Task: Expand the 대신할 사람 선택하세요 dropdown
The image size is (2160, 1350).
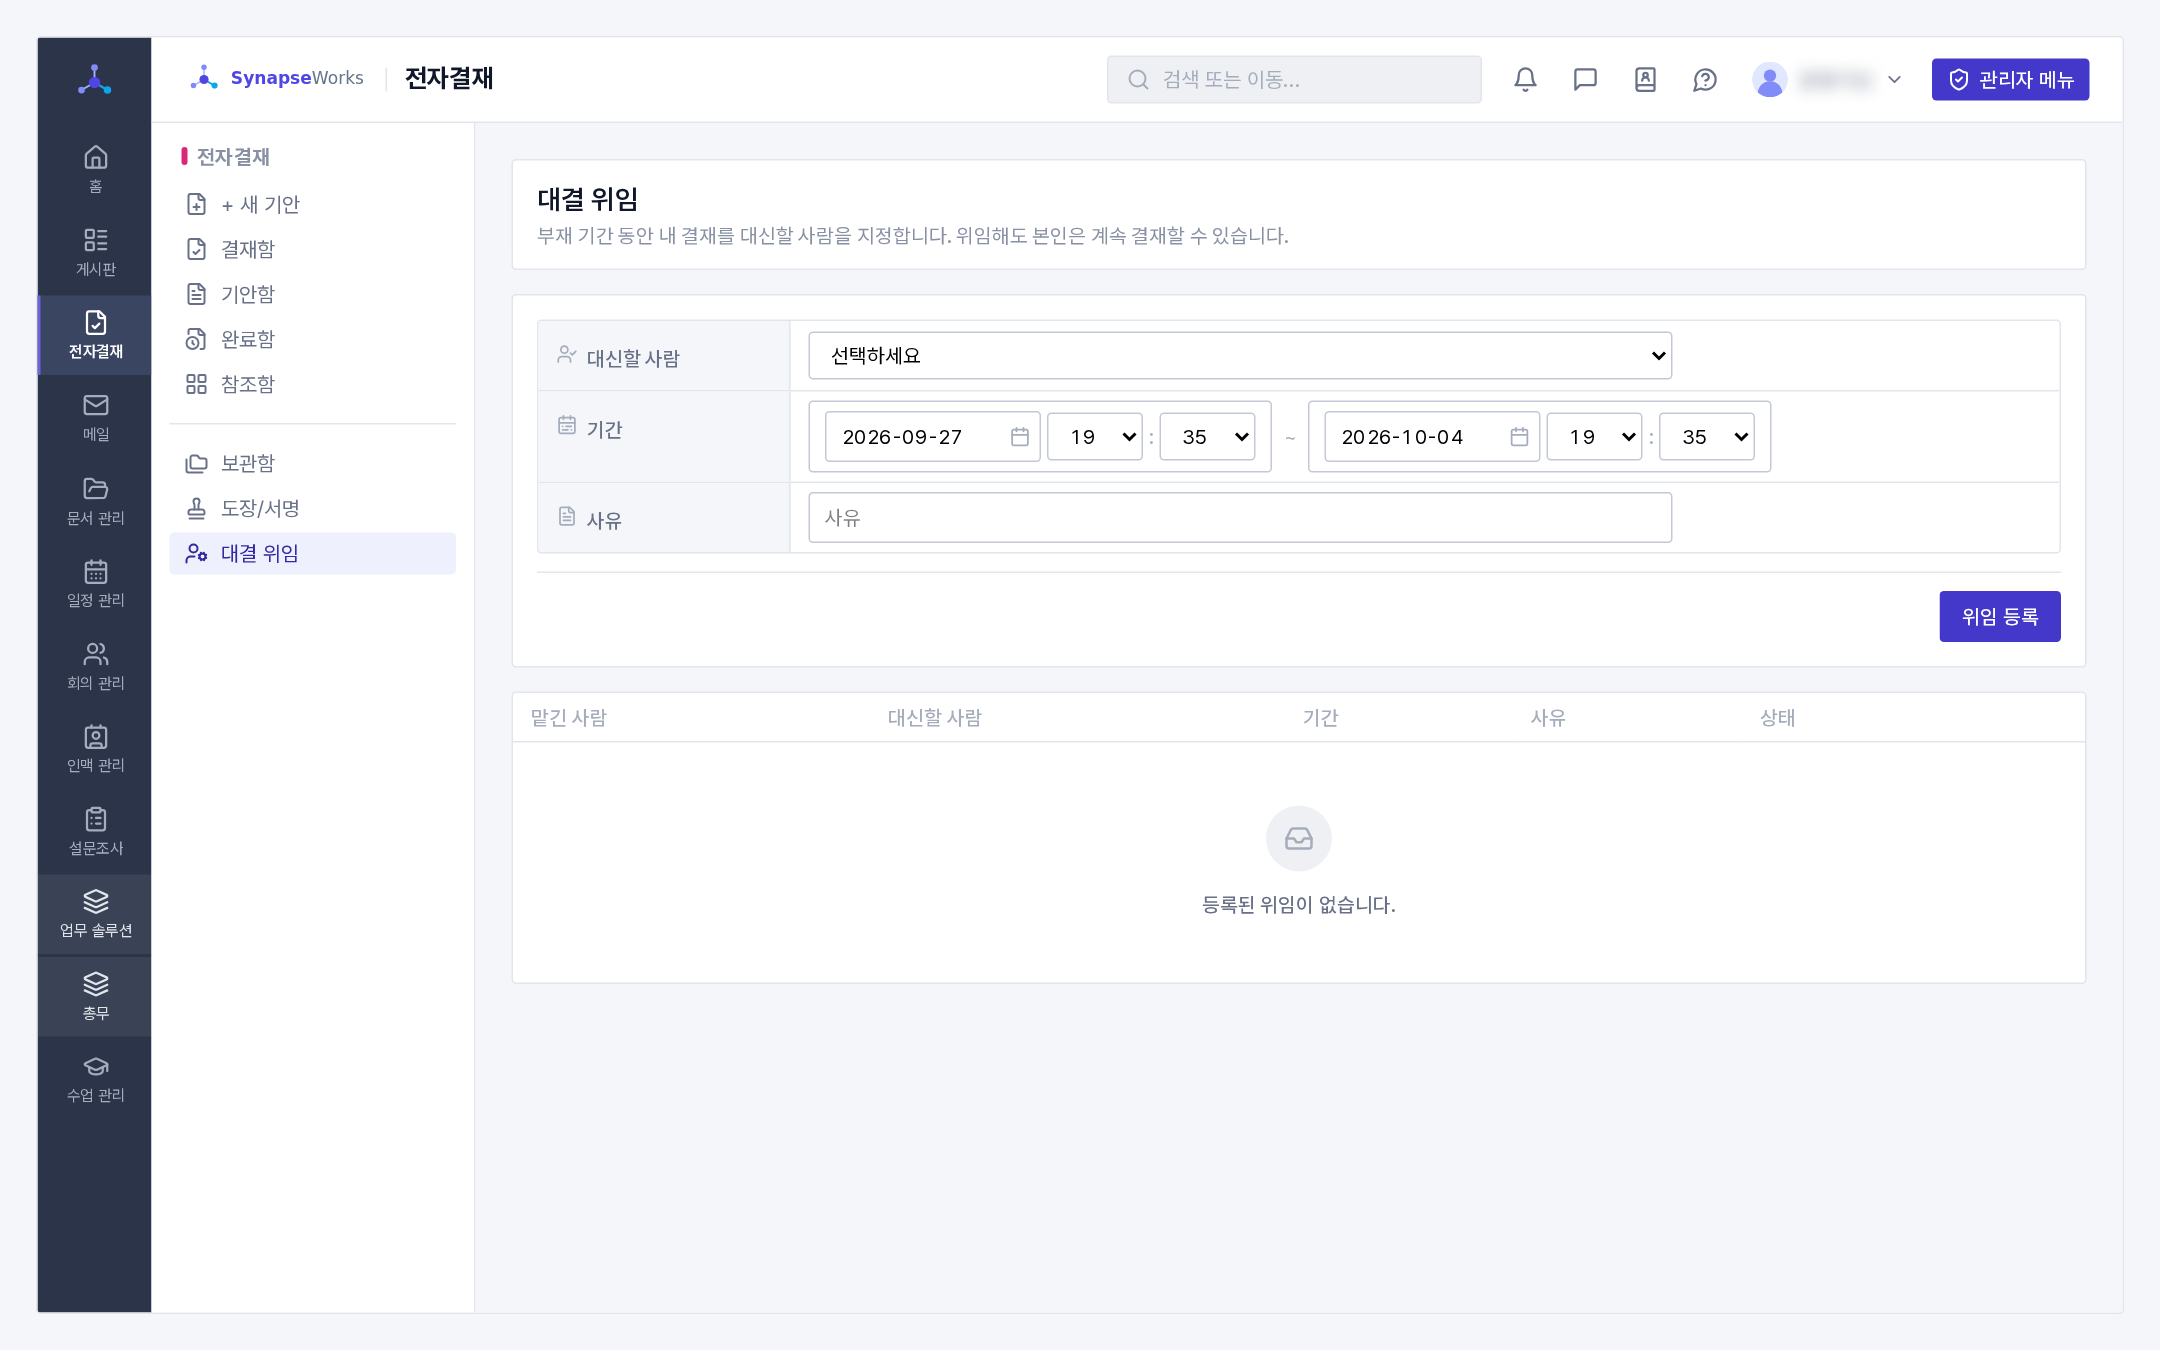Action: (x=1240, y=355)
